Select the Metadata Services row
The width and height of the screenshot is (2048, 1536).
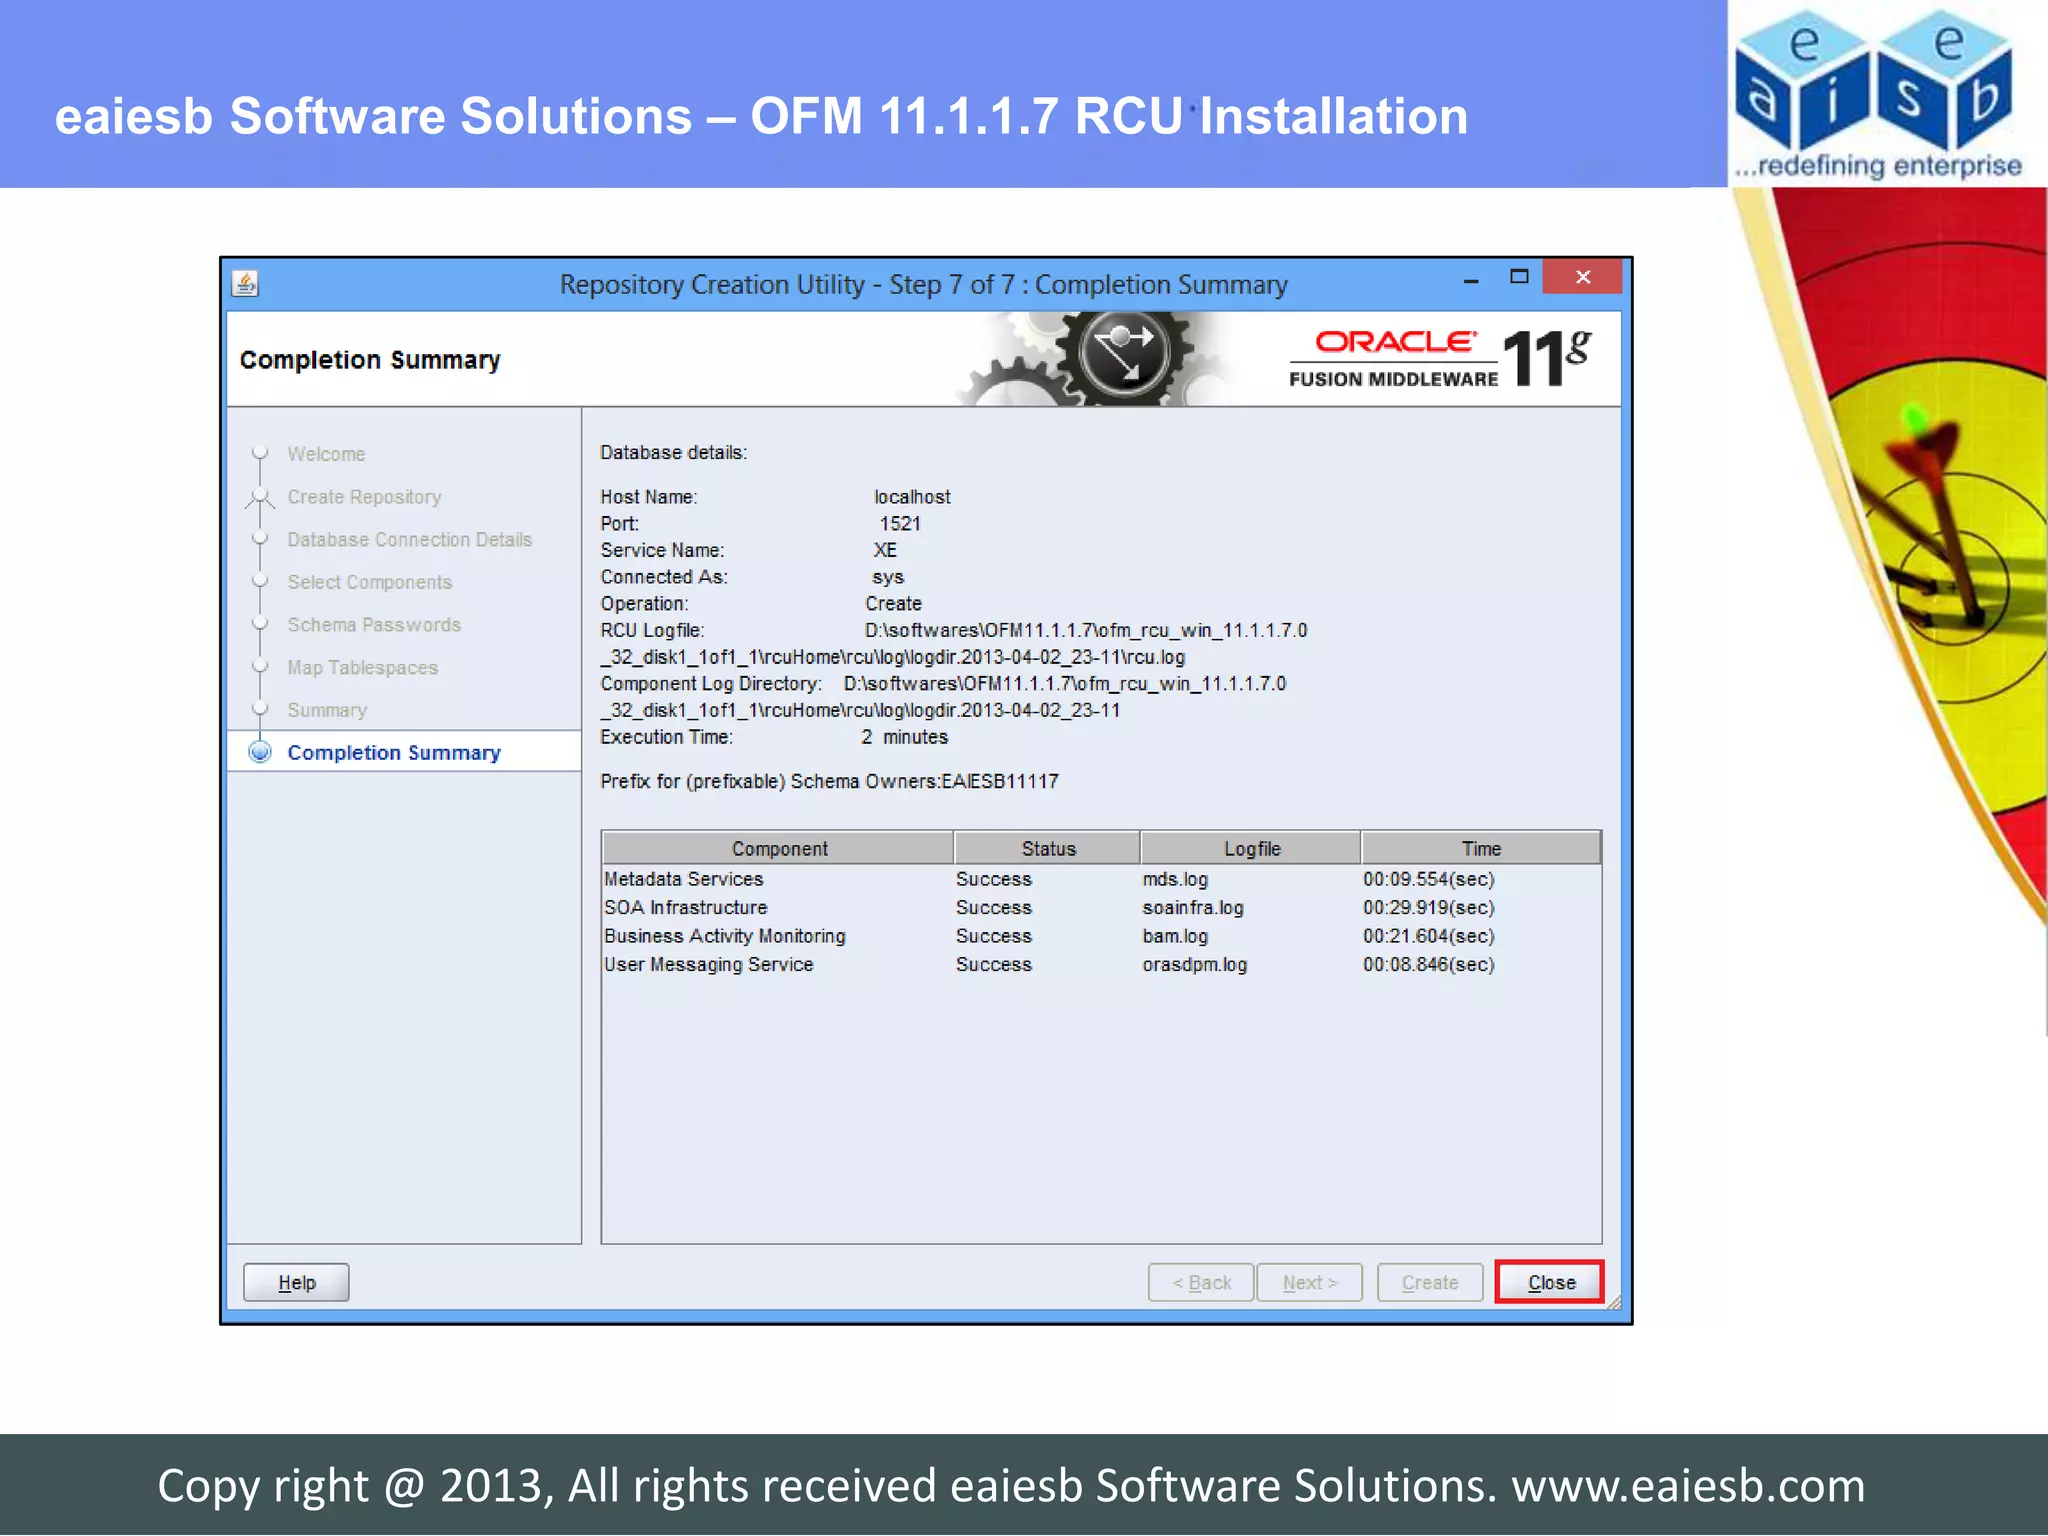[1101, 879]
